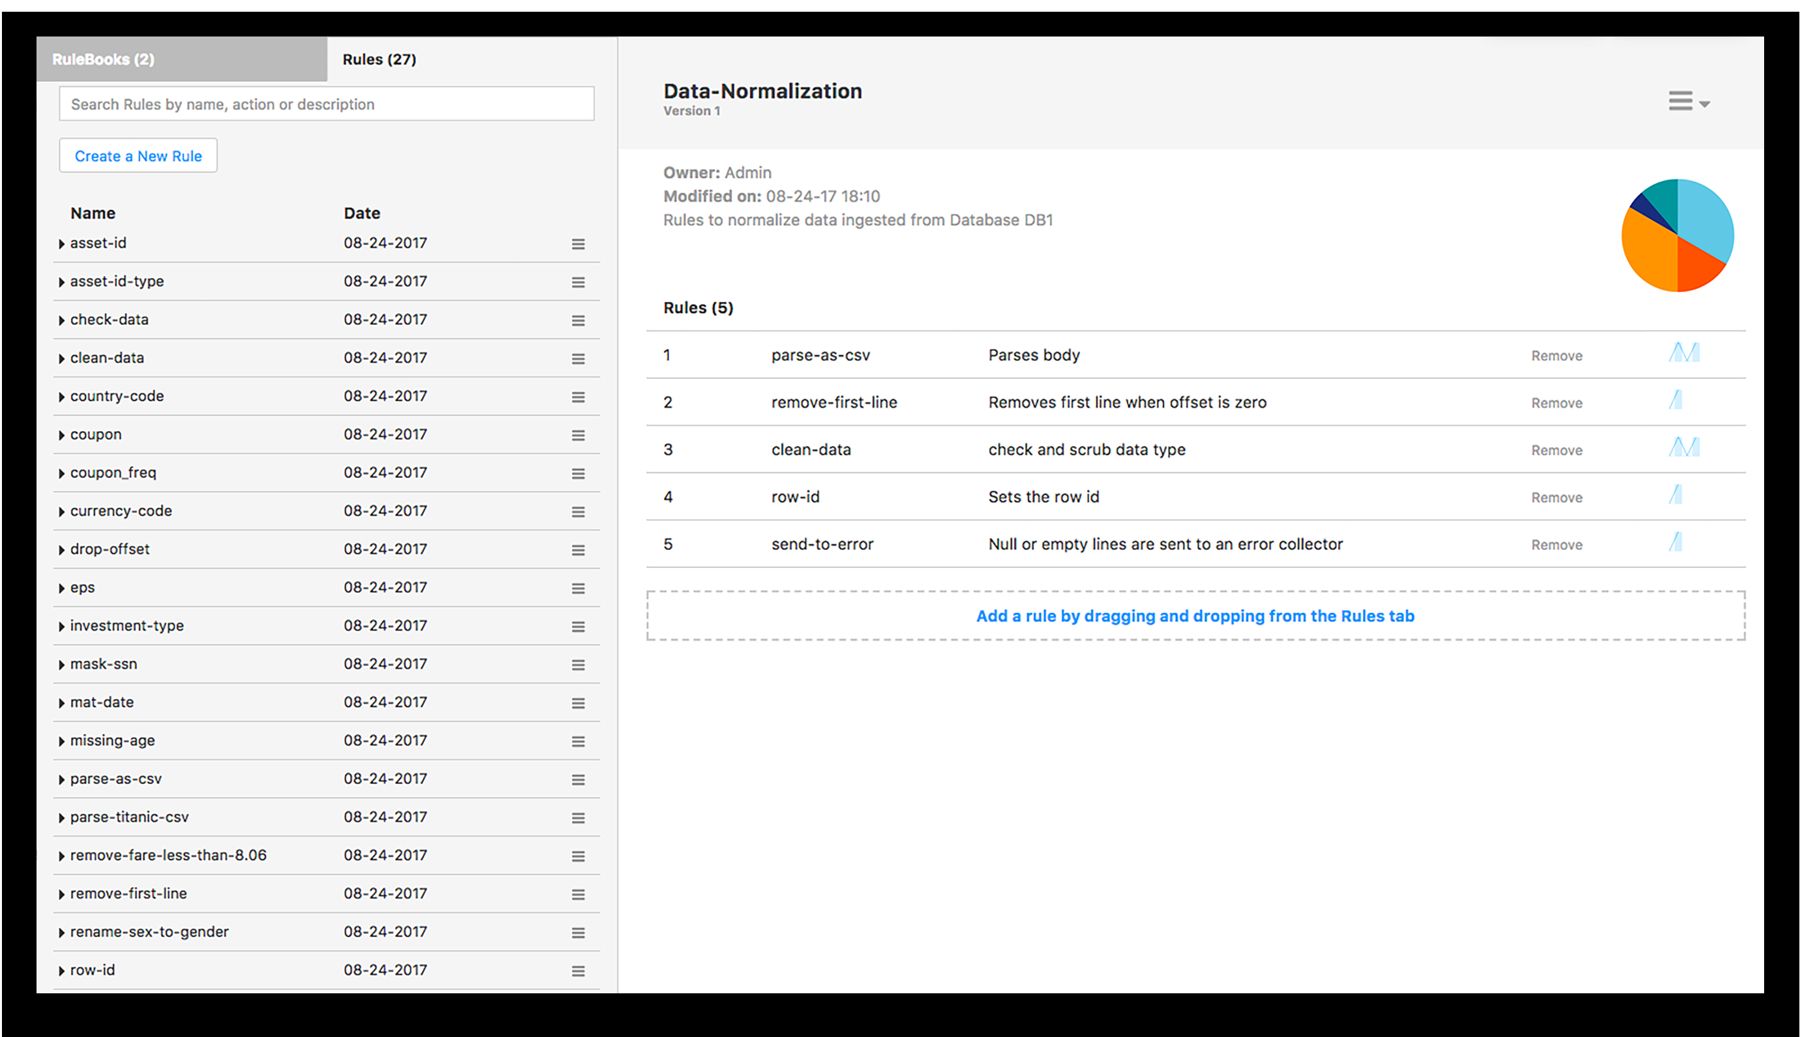Click the menu icon beside country-code rule
This screenshot has width=1800, height=1037.
click(x=578, y=397)
